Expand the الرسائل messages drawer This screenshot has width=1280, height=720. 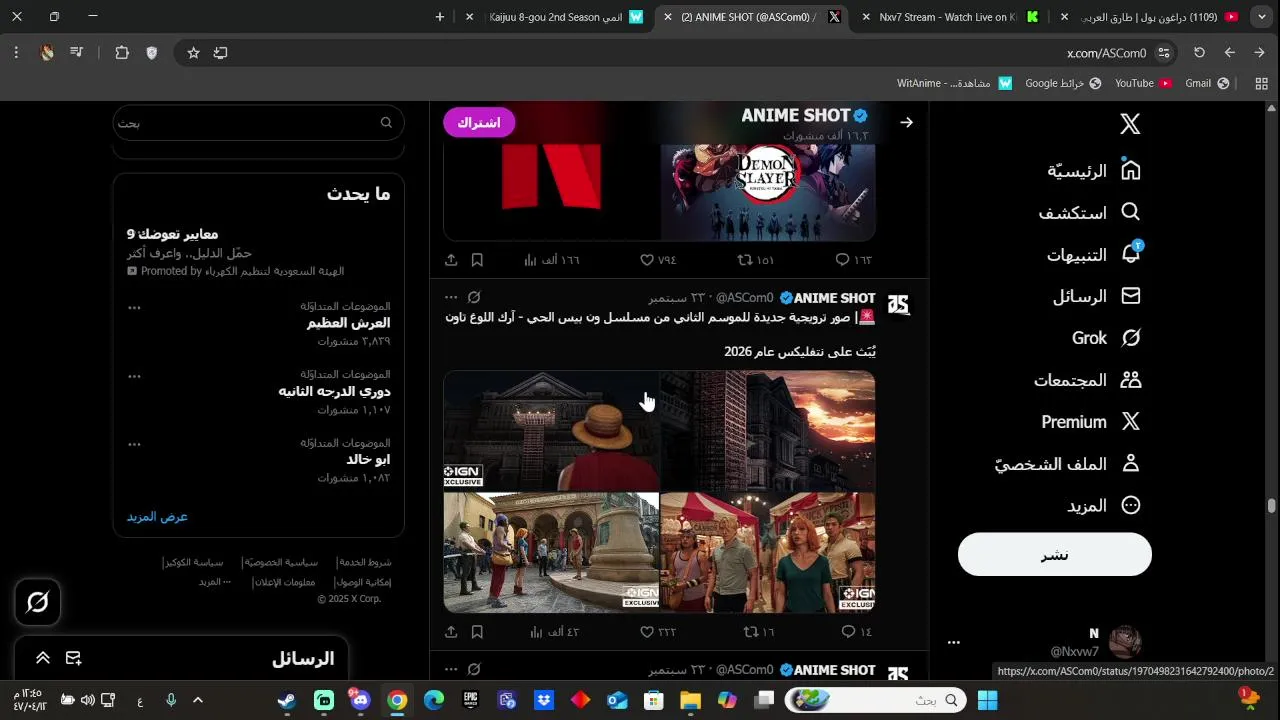(x=43, y=658)
